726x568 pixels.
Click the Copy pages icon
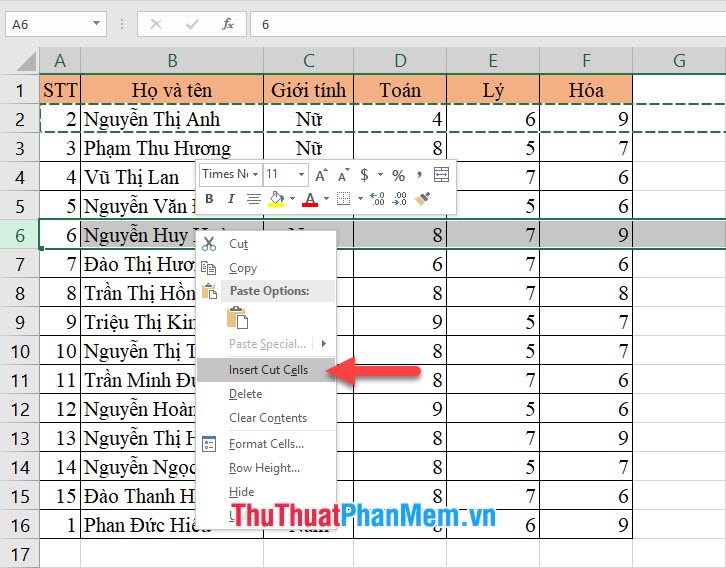[209, 268]
